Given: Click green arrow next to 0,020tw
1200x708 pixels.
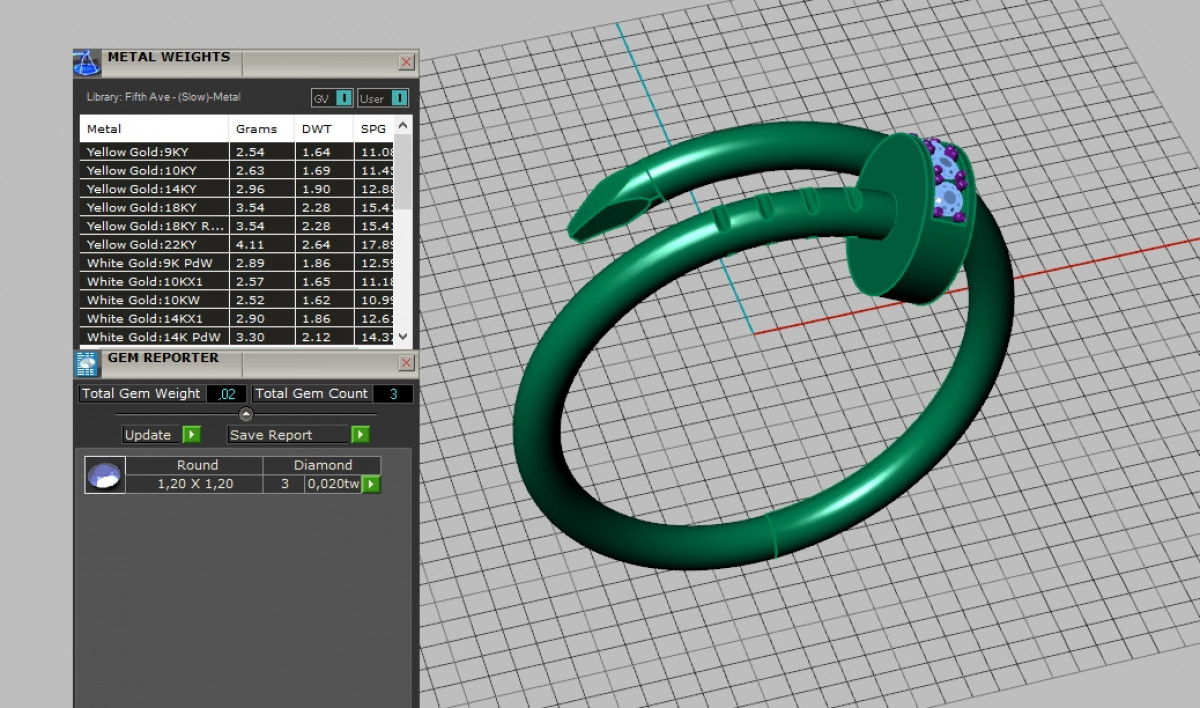Looking at the screenshot, I should pos(371,484).
